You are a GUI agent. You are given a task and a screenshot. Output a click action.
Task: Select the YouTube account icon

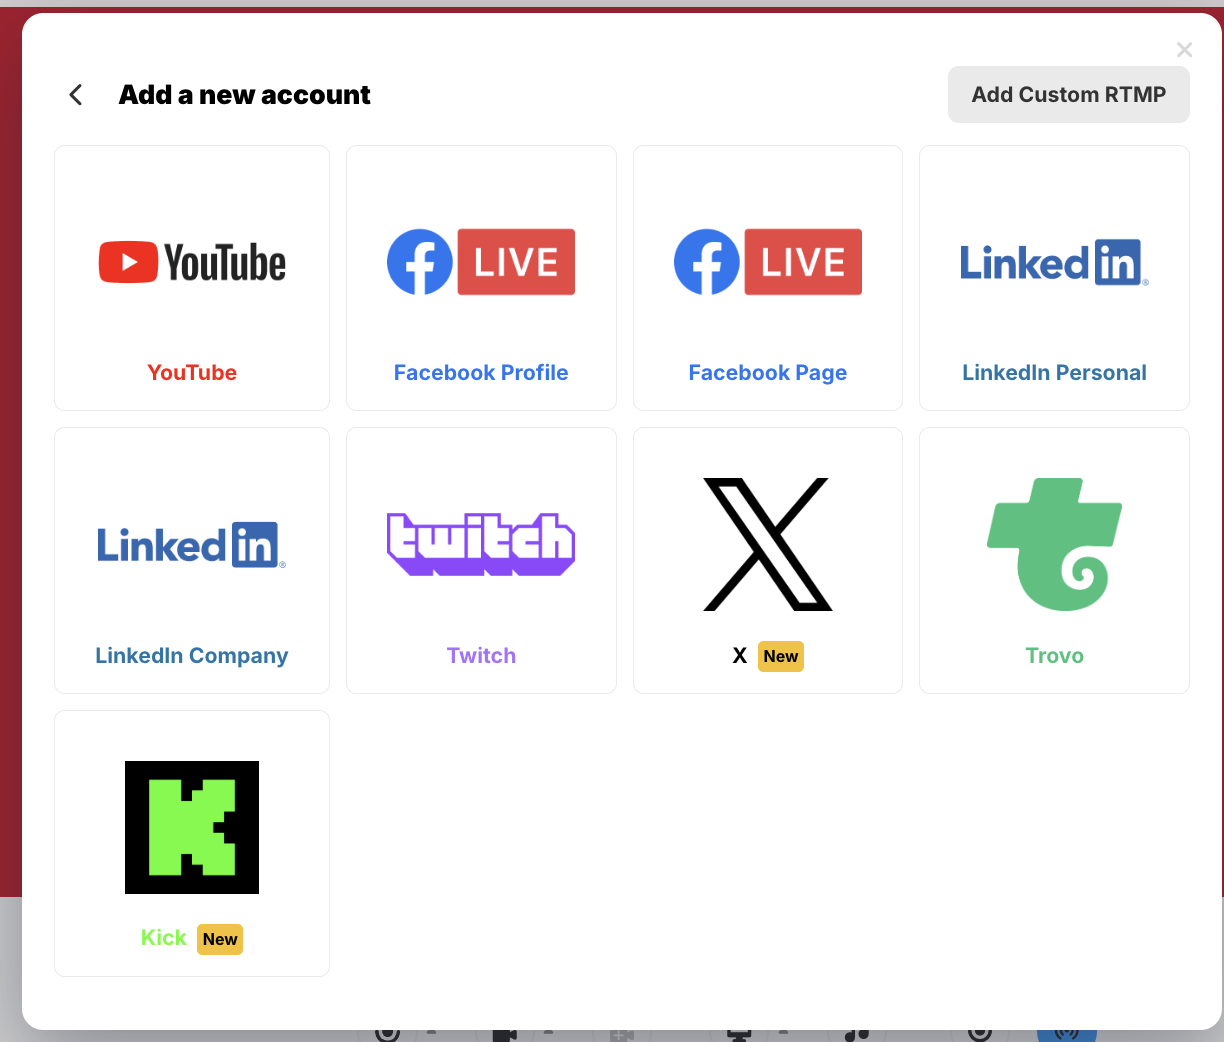(x=191, y=262)
